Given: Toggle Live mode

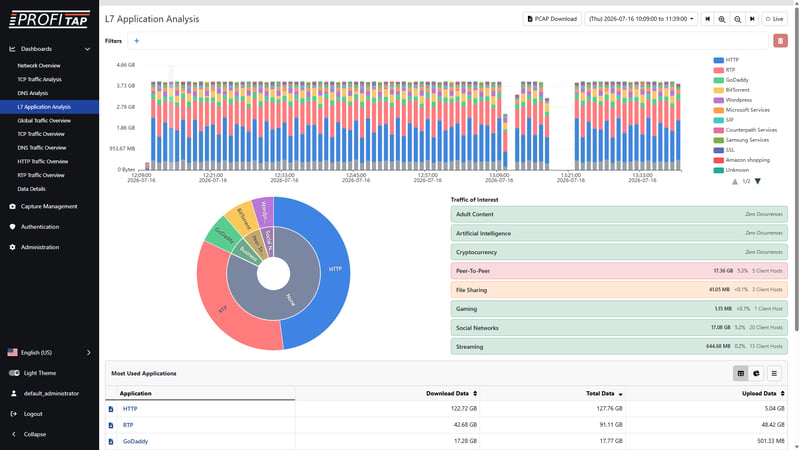Looking at the screenshot, I should [x=774, y=19].
